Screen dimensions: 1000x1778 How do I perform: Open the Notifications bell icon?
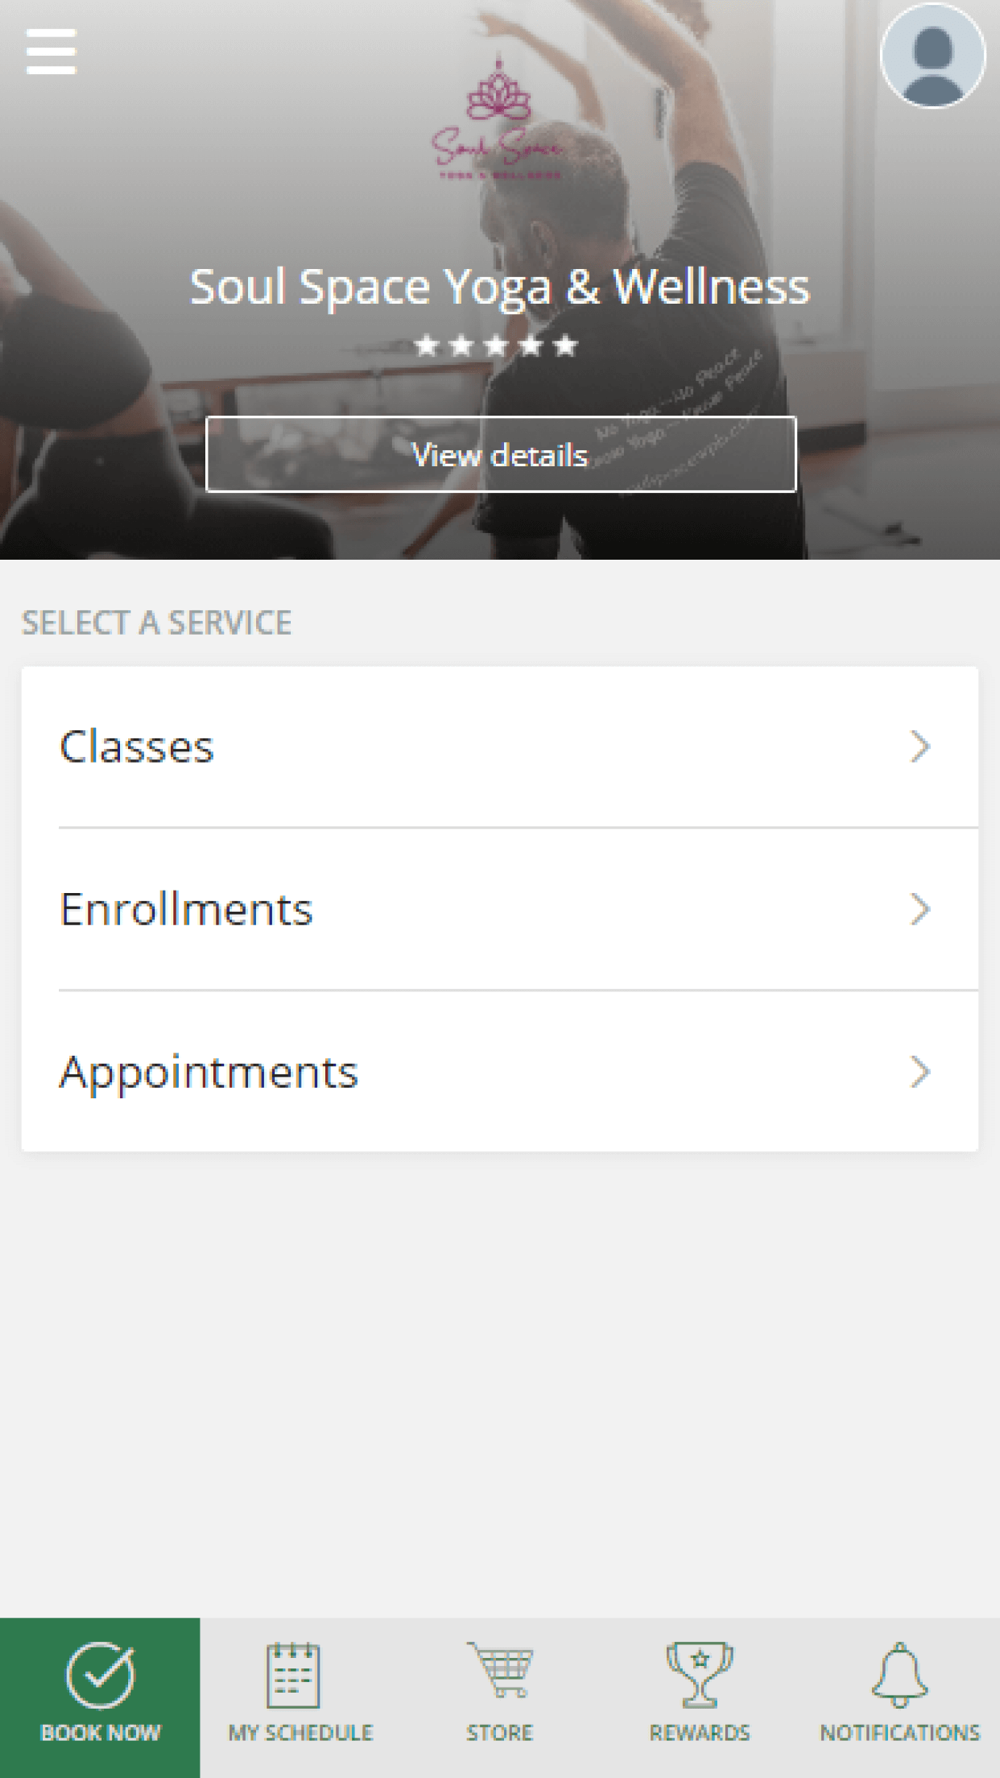(x=900, y=1674)
